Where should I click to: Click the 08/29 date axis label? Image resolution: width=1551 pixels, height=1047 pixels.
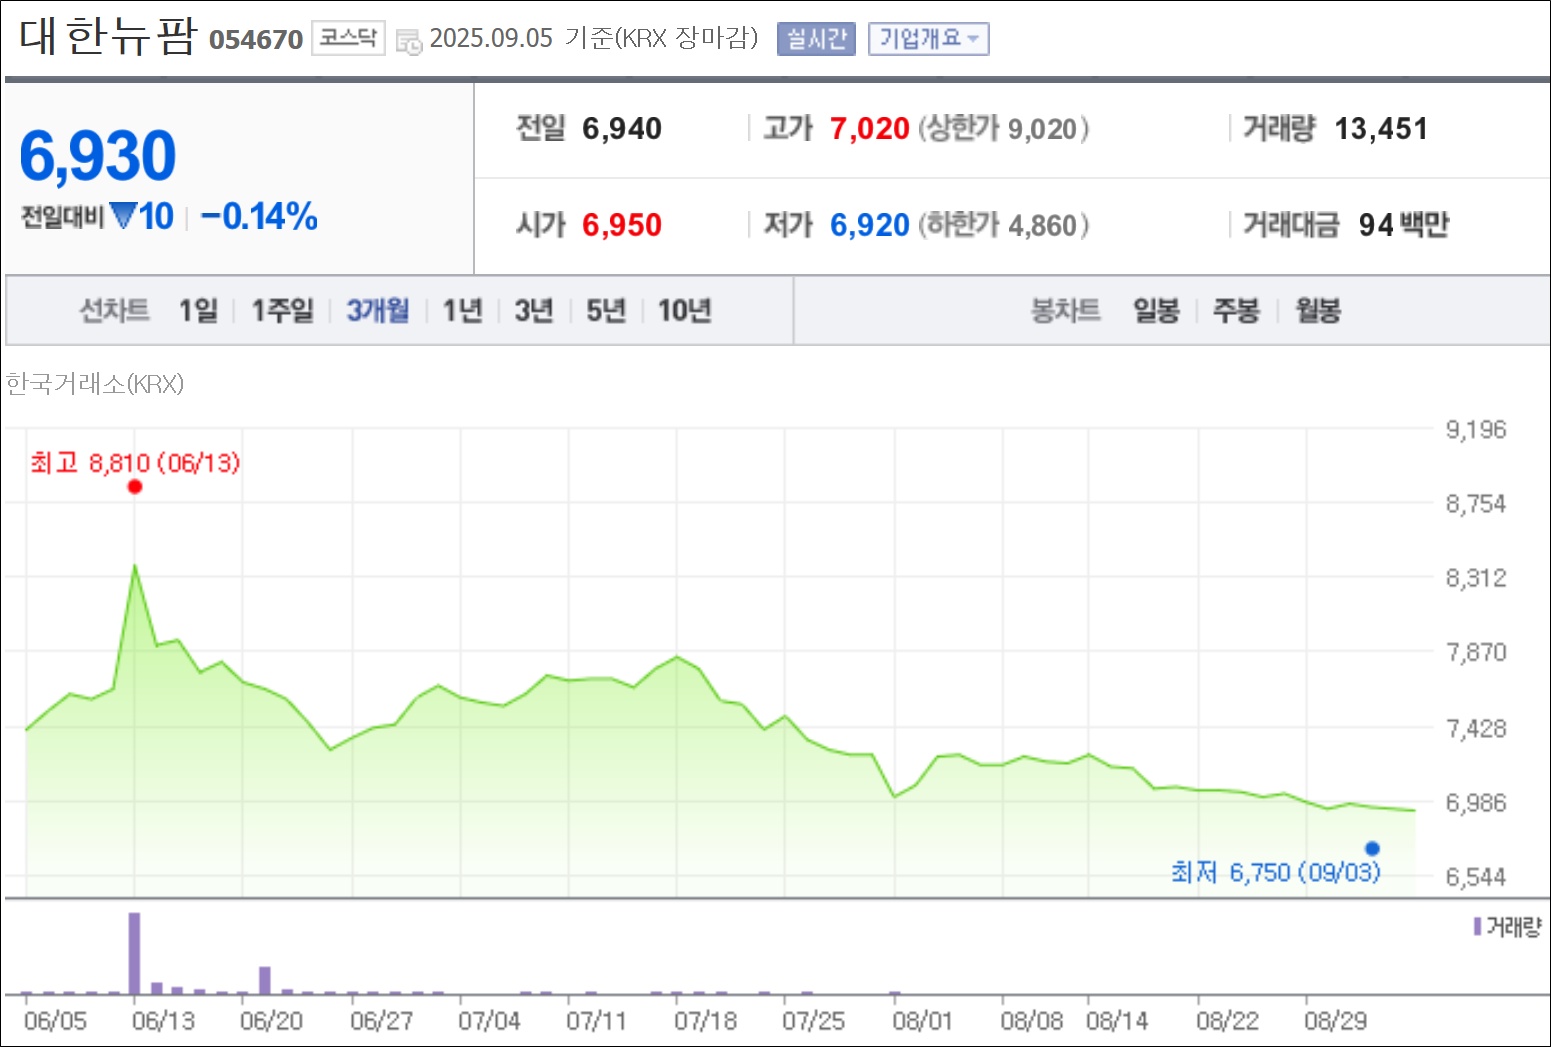(1335, 1021)
